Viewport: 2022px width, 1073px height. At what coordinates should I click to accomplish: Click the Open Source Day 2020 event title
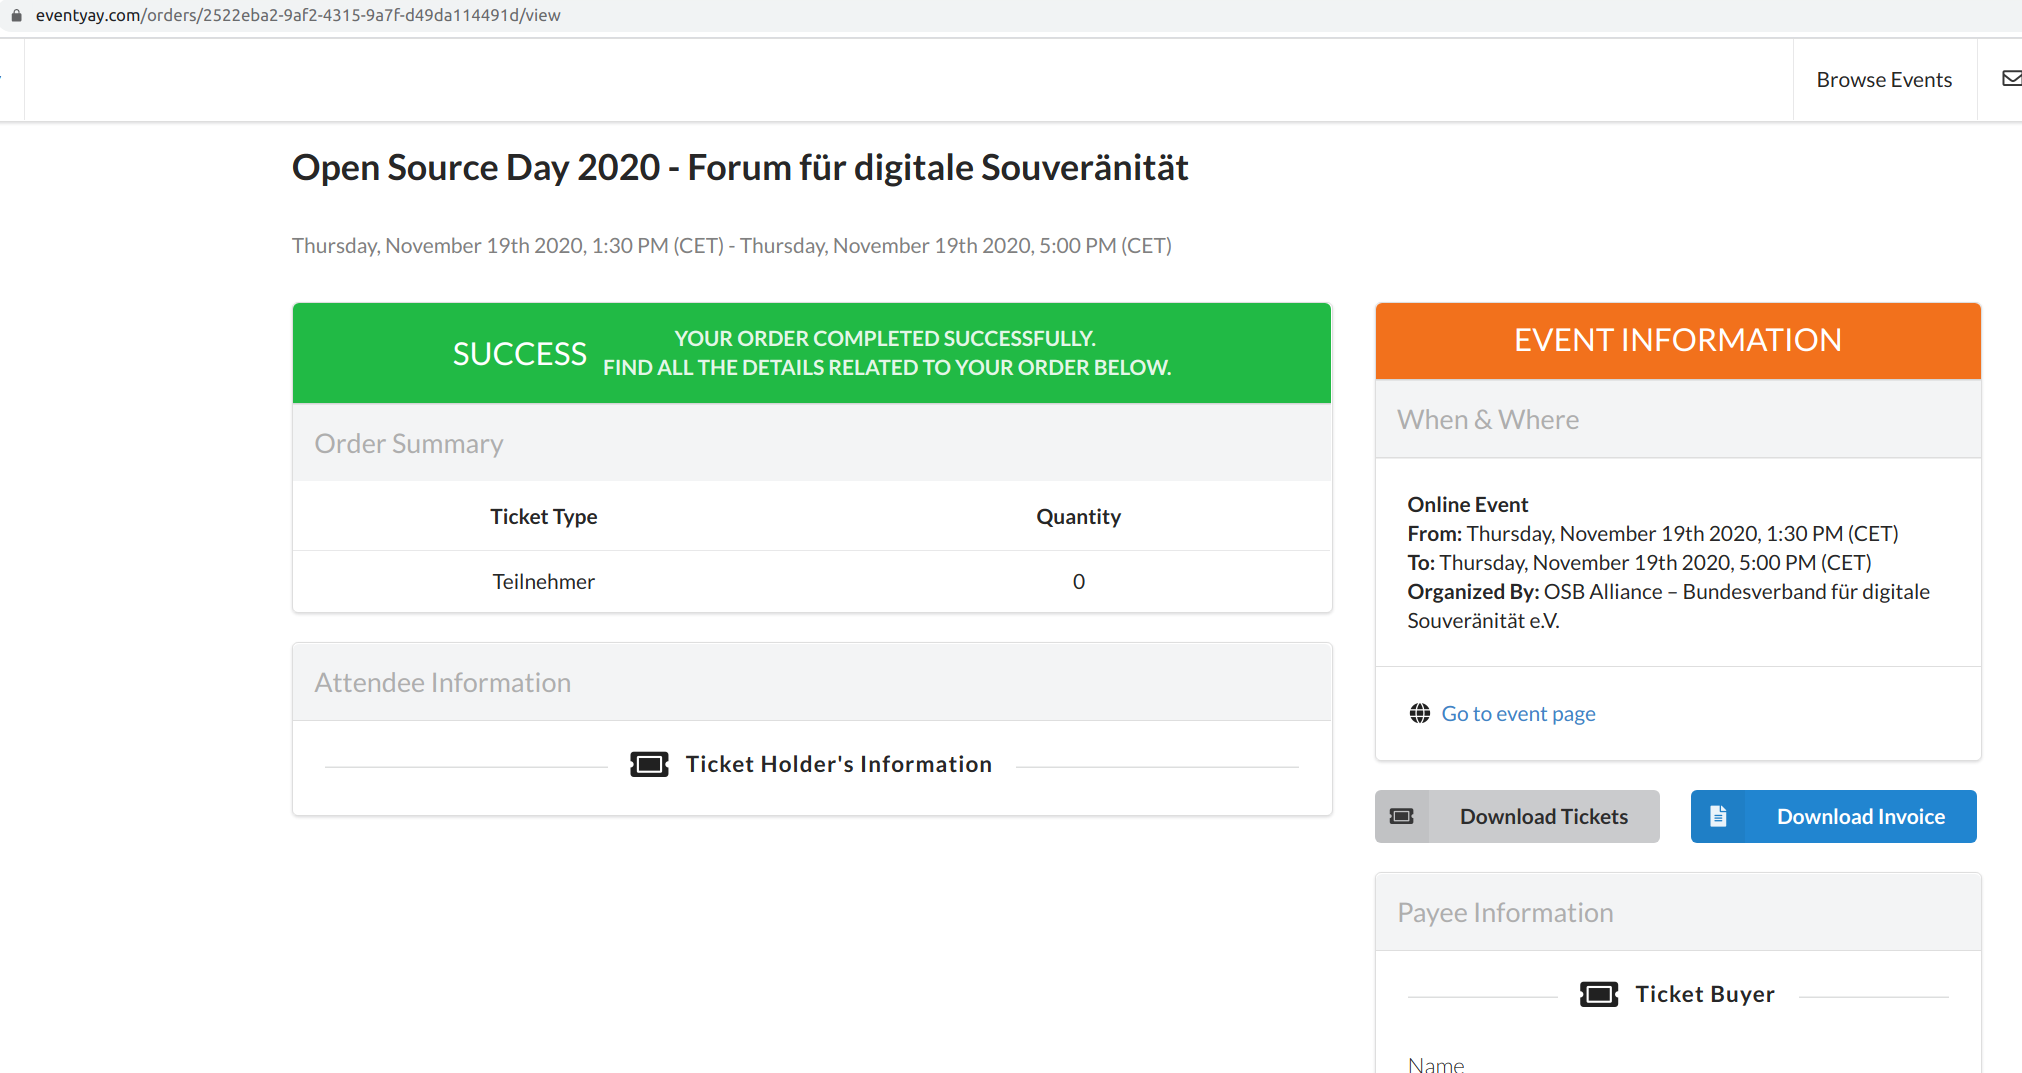740,167
